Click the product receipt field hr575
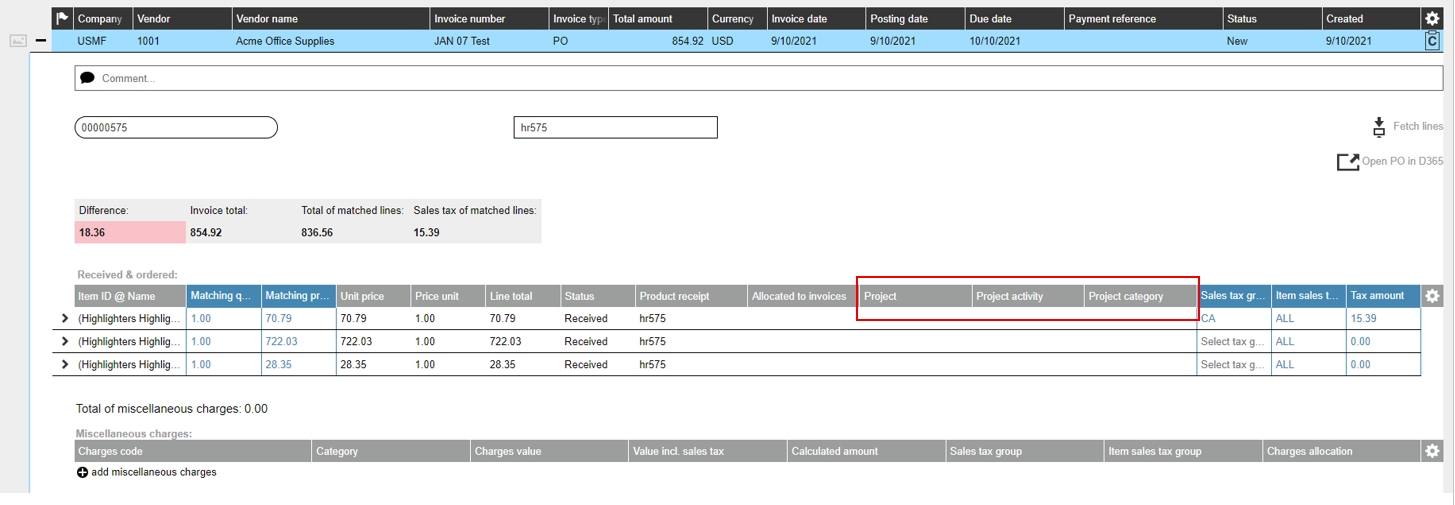Image resolution: width=1455 pixels, height=505 pixels. point(615,127)
